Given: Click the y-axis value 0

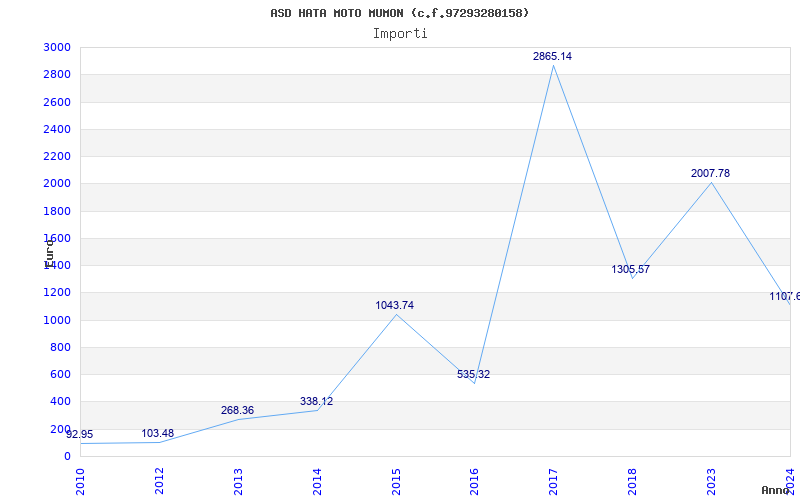Looking at the screenshot, I should coord(67,457).
